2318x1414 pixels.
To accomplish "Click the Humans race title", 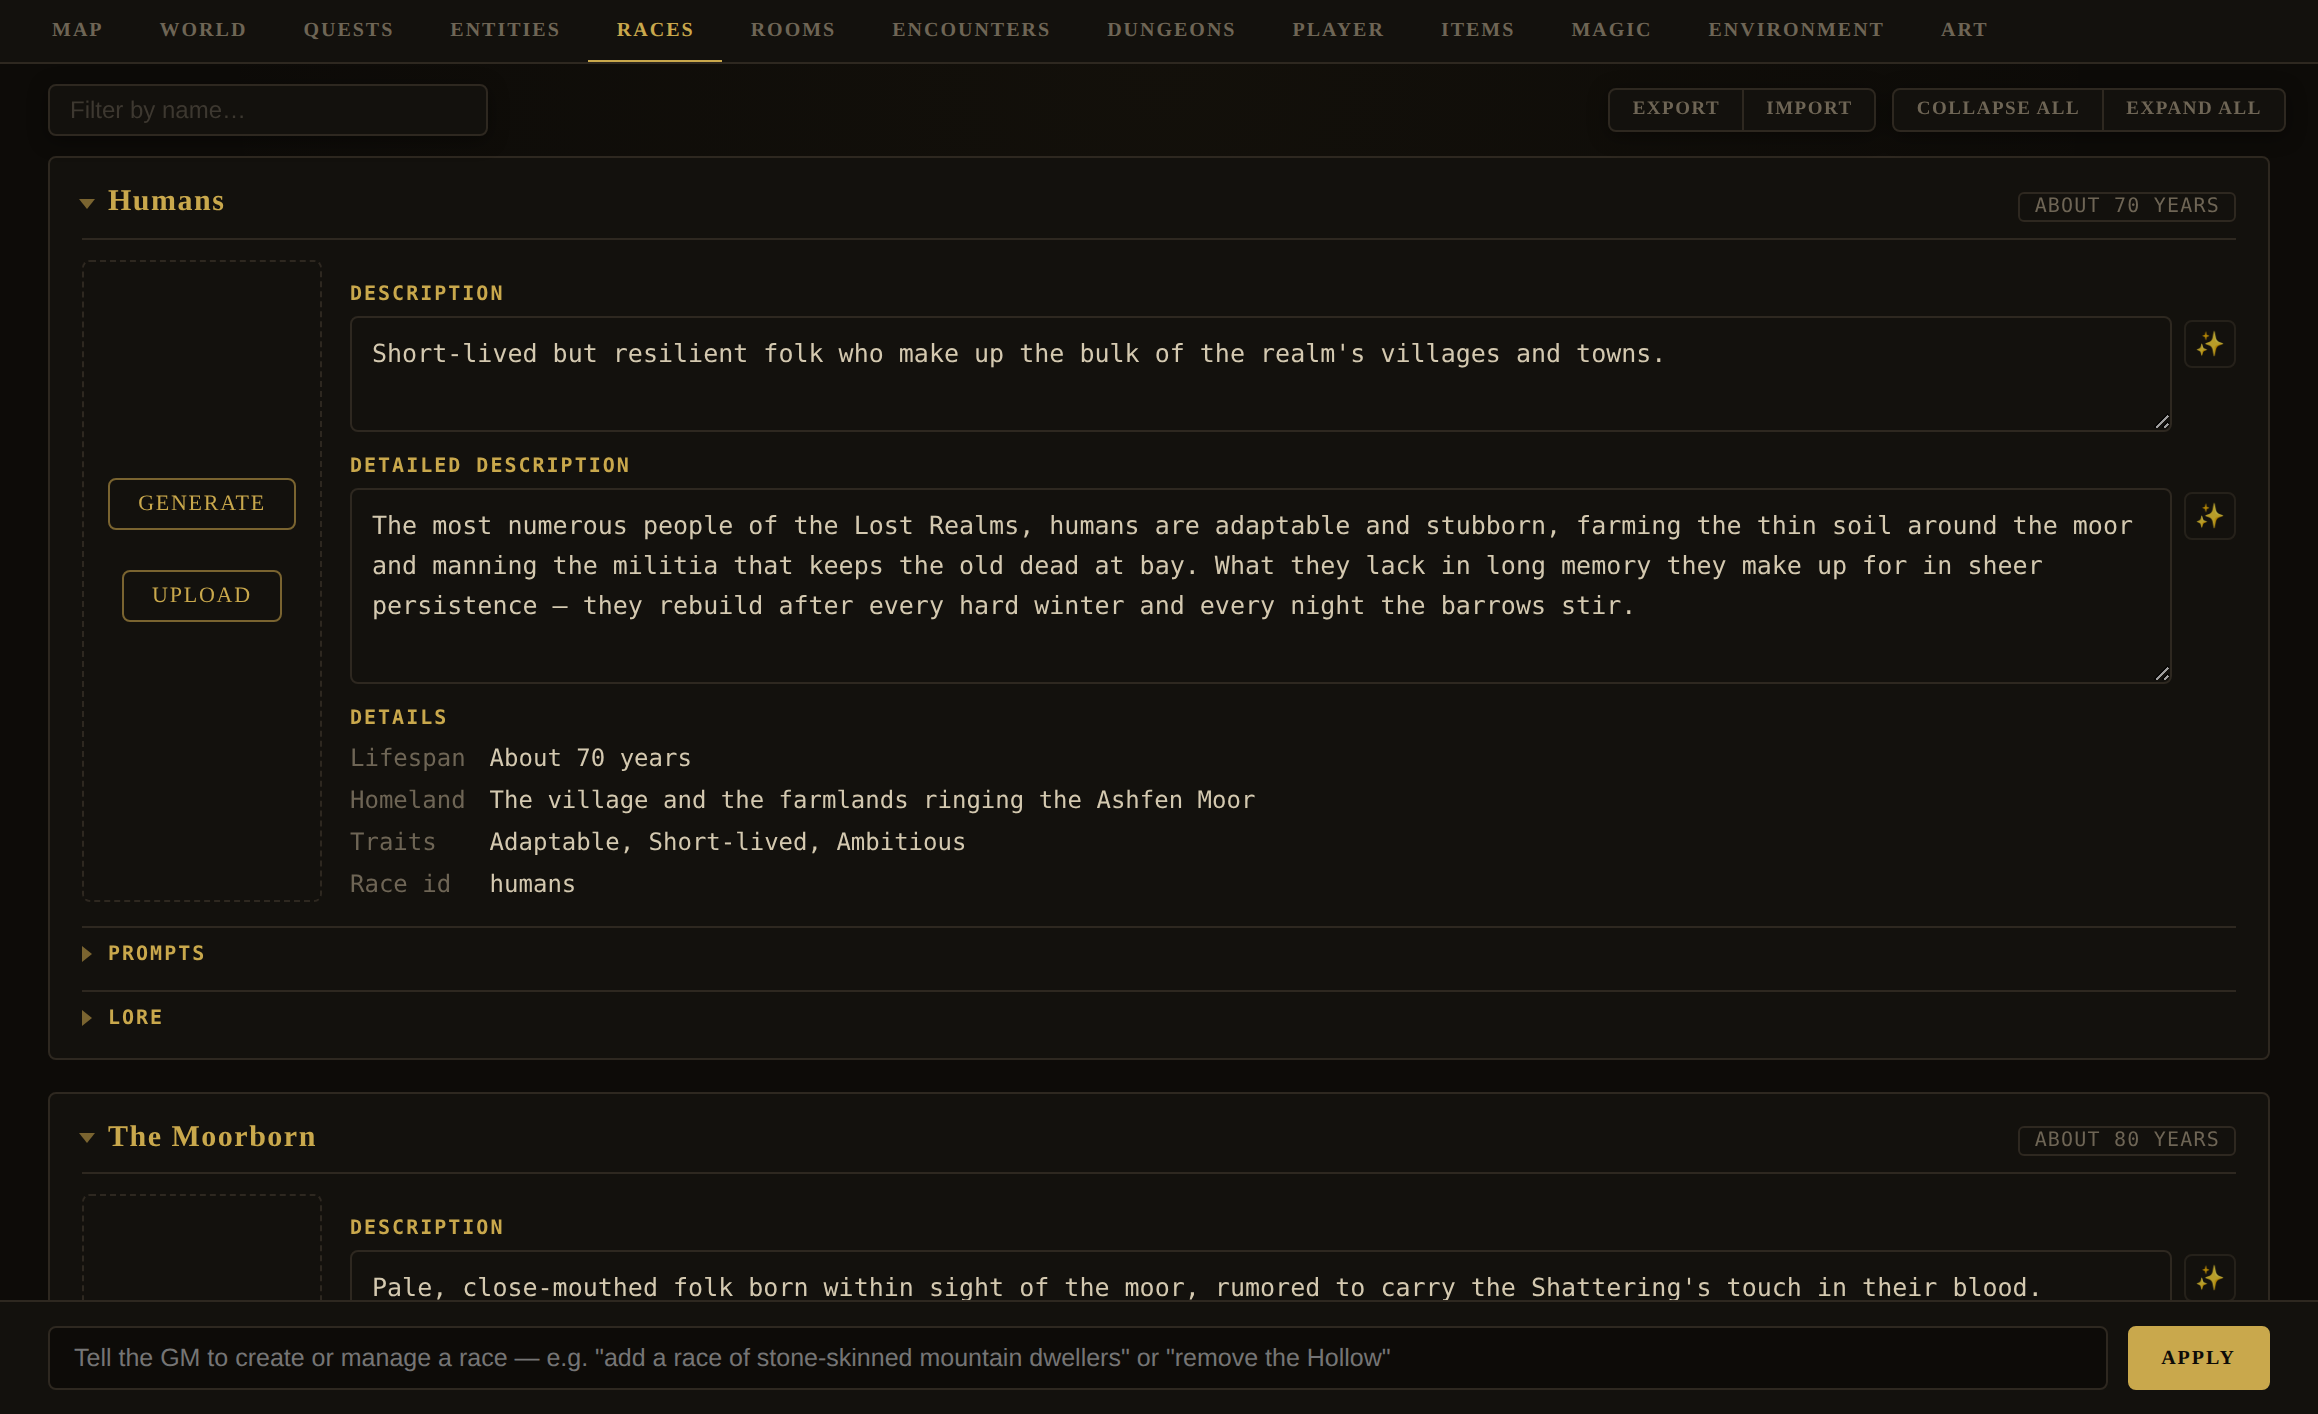I will [x=166, y=201].
